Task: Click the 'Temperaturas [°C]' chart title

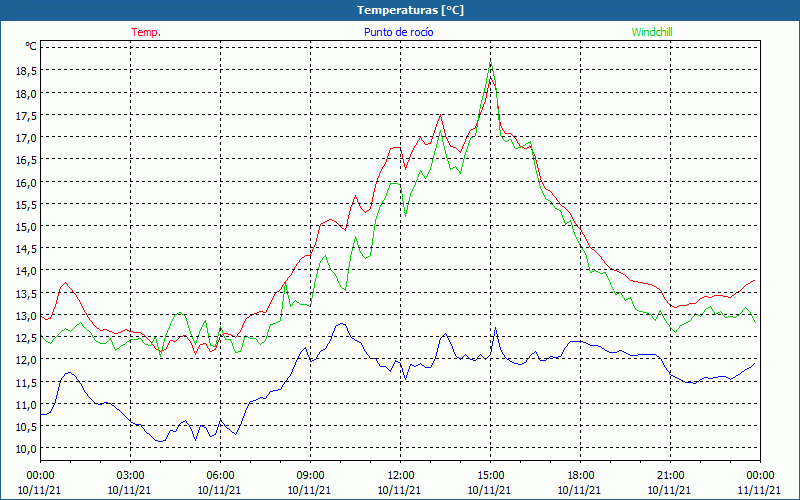Action: [410, 10]
